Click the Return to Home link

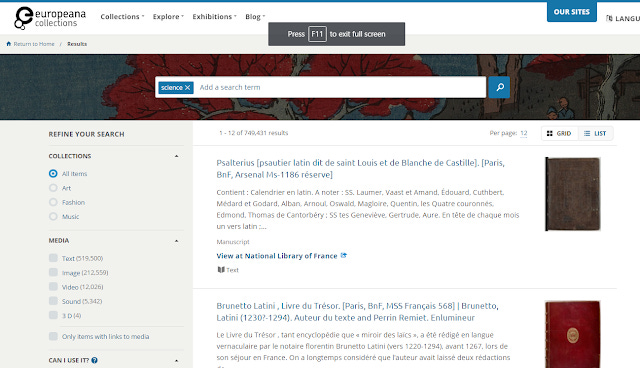coord(34,44)
